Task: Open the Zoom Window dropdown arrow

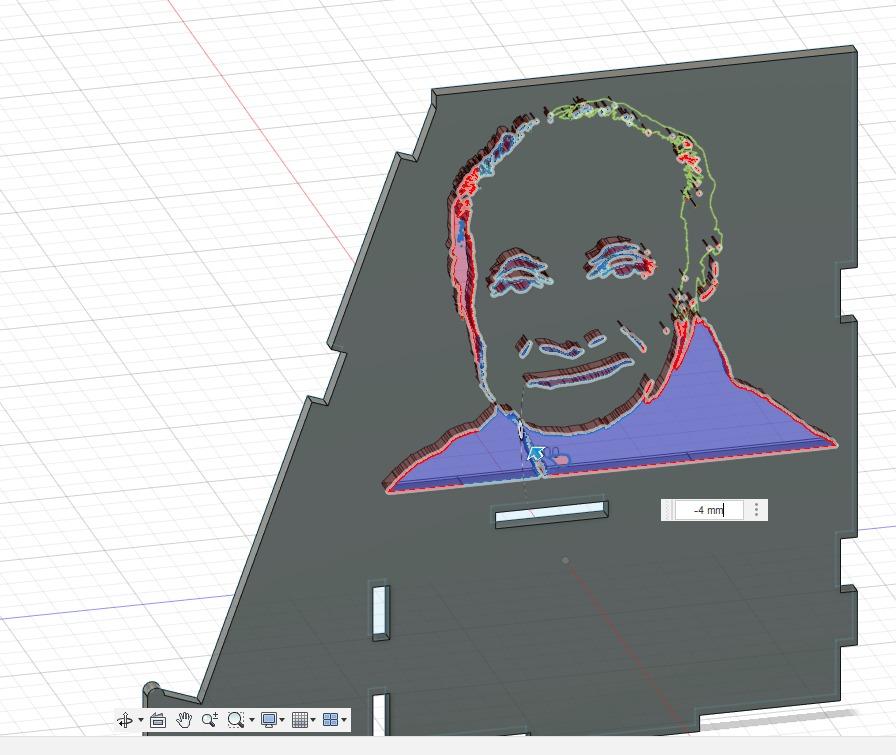Action: coord(251,720)
